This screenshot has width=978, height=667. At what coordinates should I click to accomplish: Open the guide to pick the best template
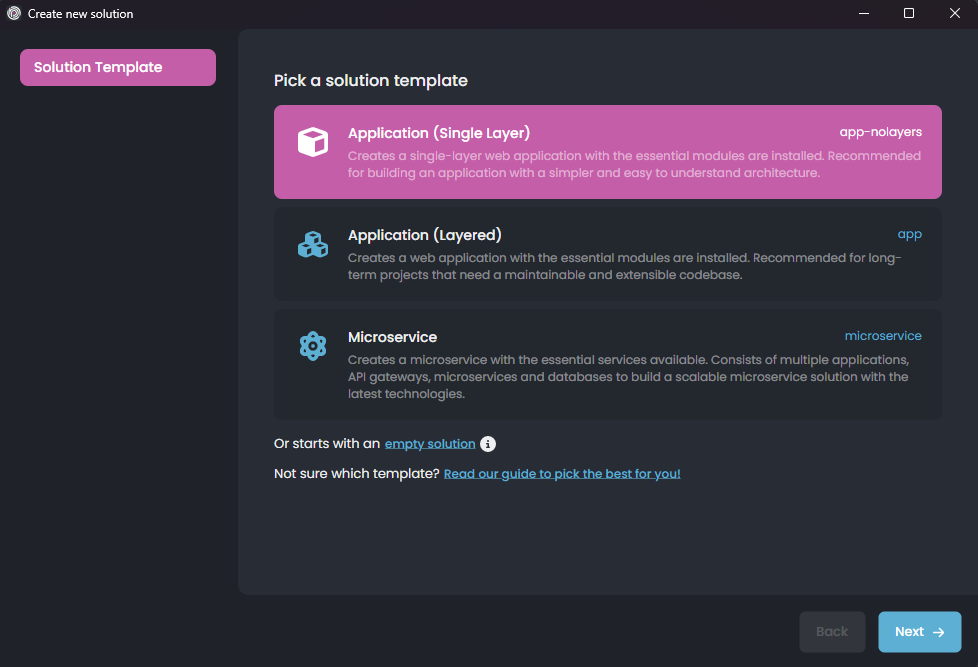click(561, 473)
